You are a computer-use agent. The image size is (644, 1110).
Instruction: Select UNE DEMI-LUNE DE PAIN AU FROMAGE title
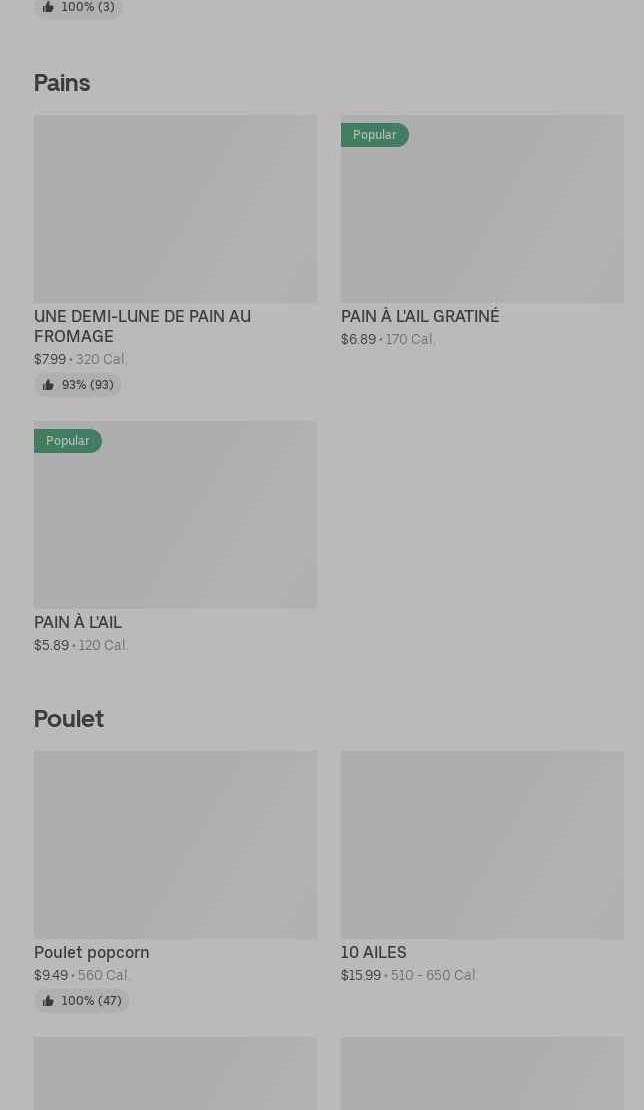(142, 326)
